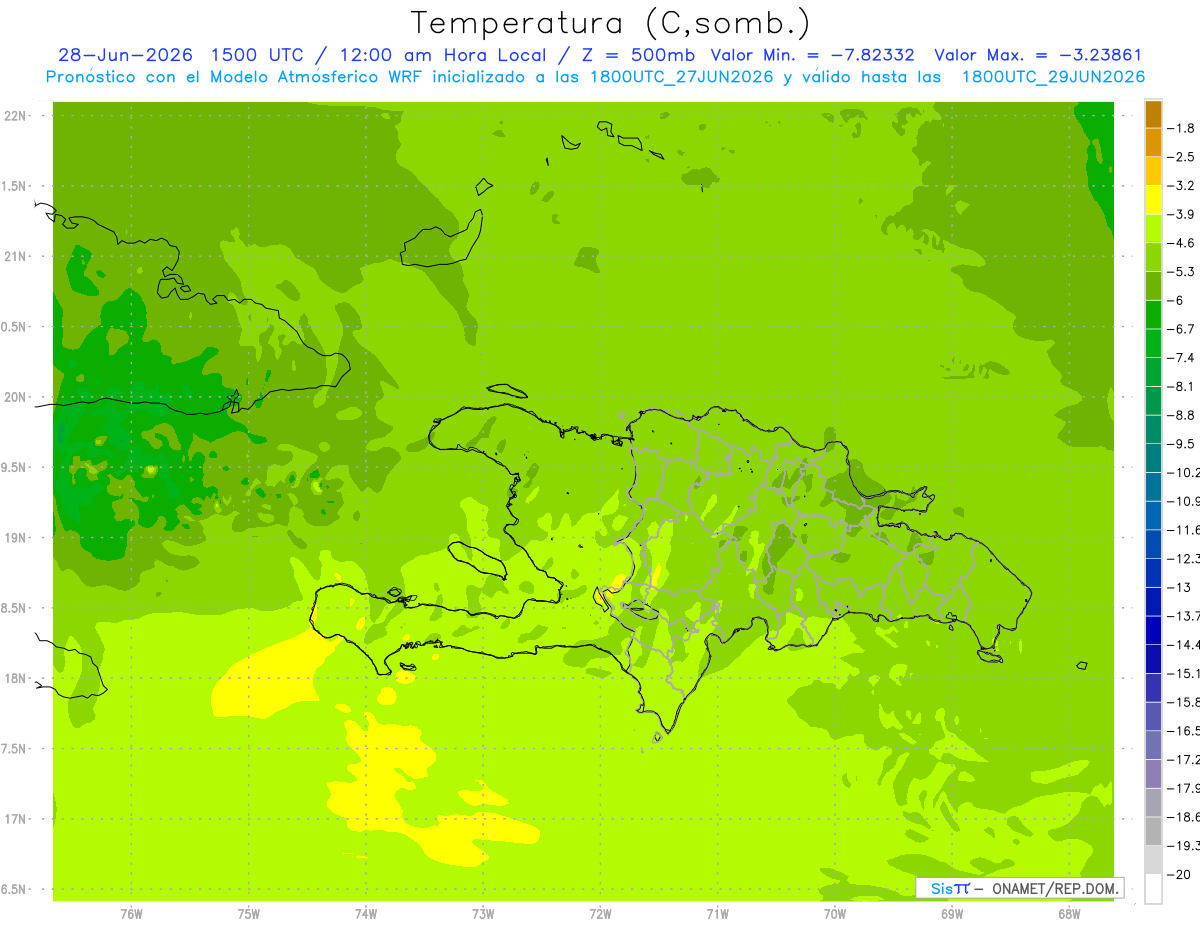
Task: Click the '68W' longitude label
Action: (x=1069, y=914)
